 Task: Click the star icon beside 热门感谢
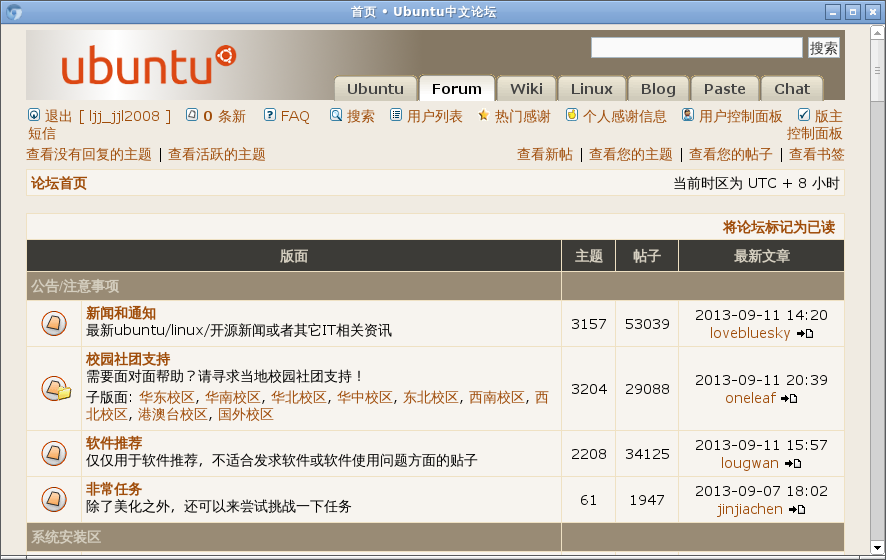tap(484, 115)
